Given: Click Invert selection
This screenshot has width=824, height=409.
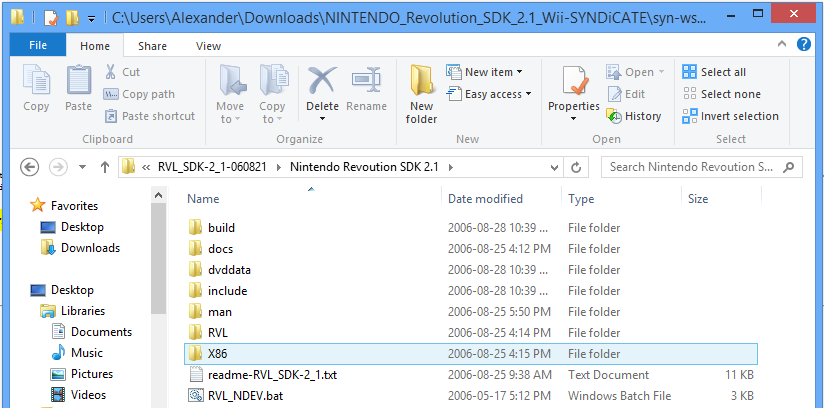Looking at the screenshot, I should click(730, 116).
